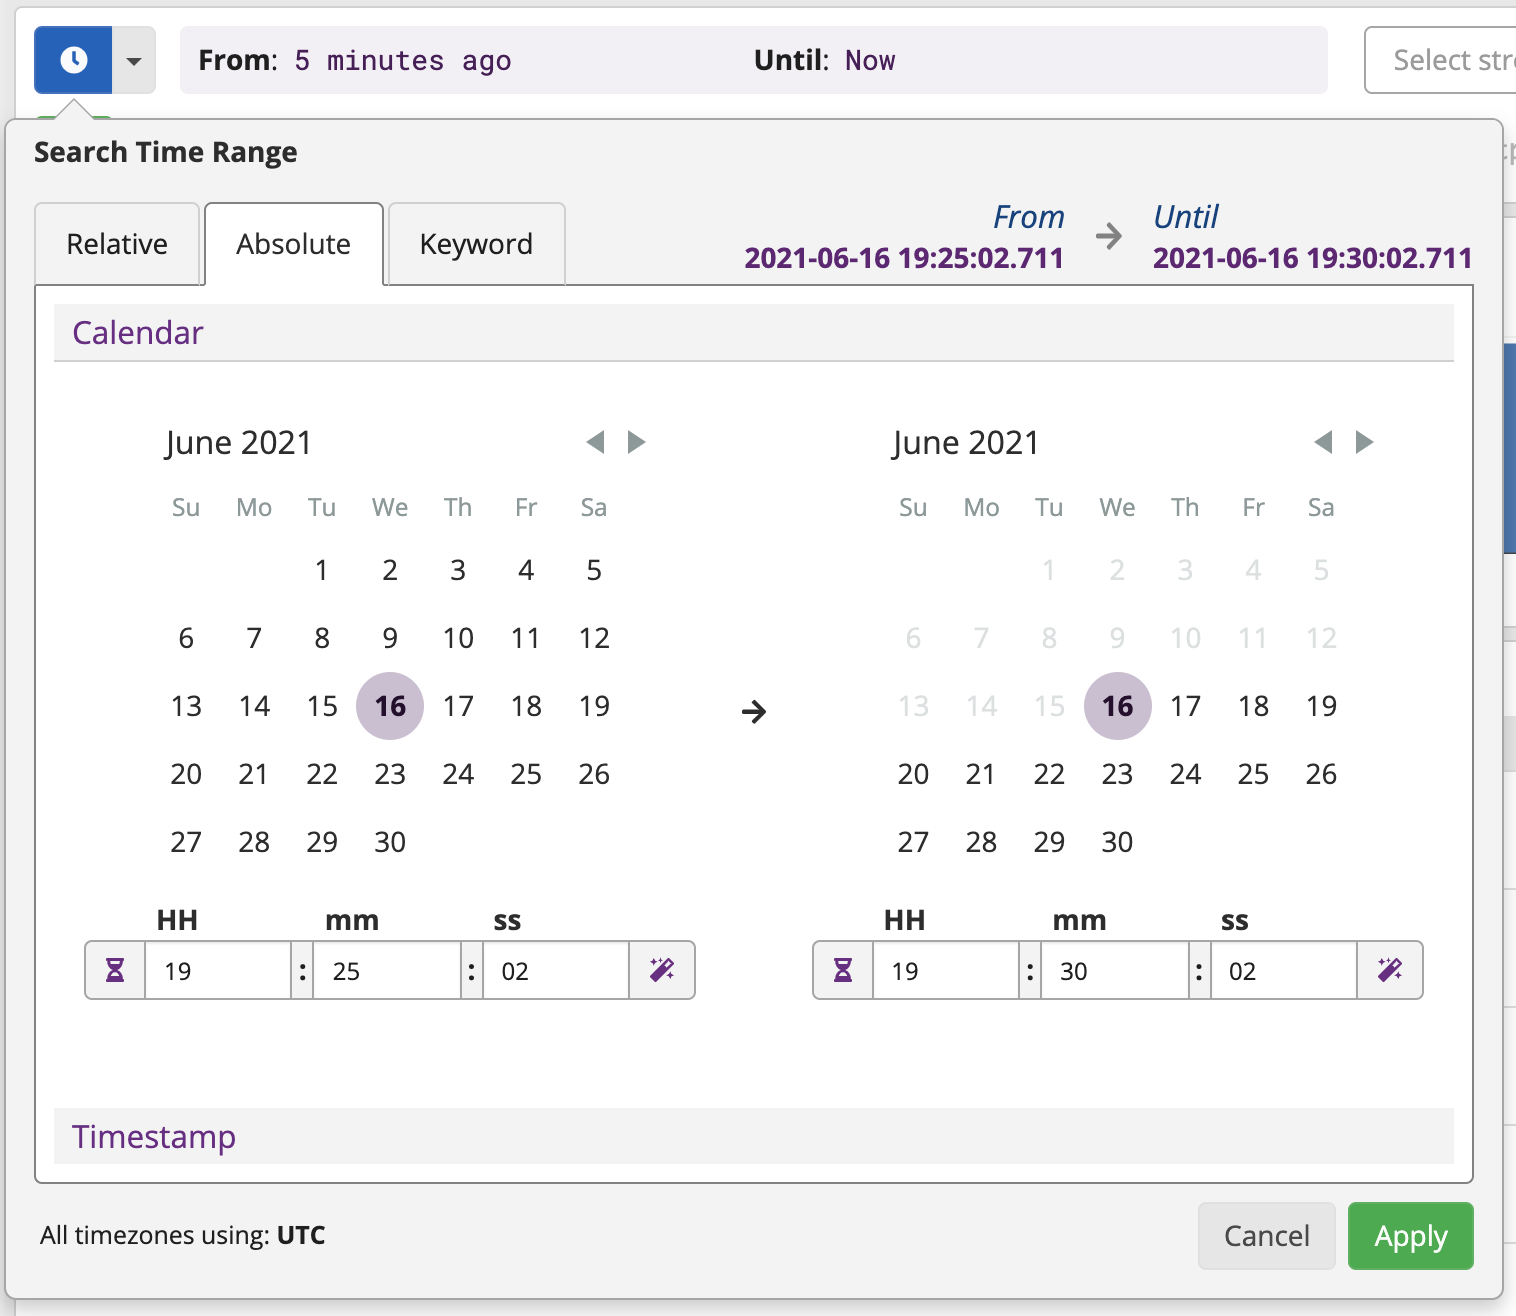Go to previous month on left calendar
This screenshot has width=1516, height=1316.
tap(595, 441)
